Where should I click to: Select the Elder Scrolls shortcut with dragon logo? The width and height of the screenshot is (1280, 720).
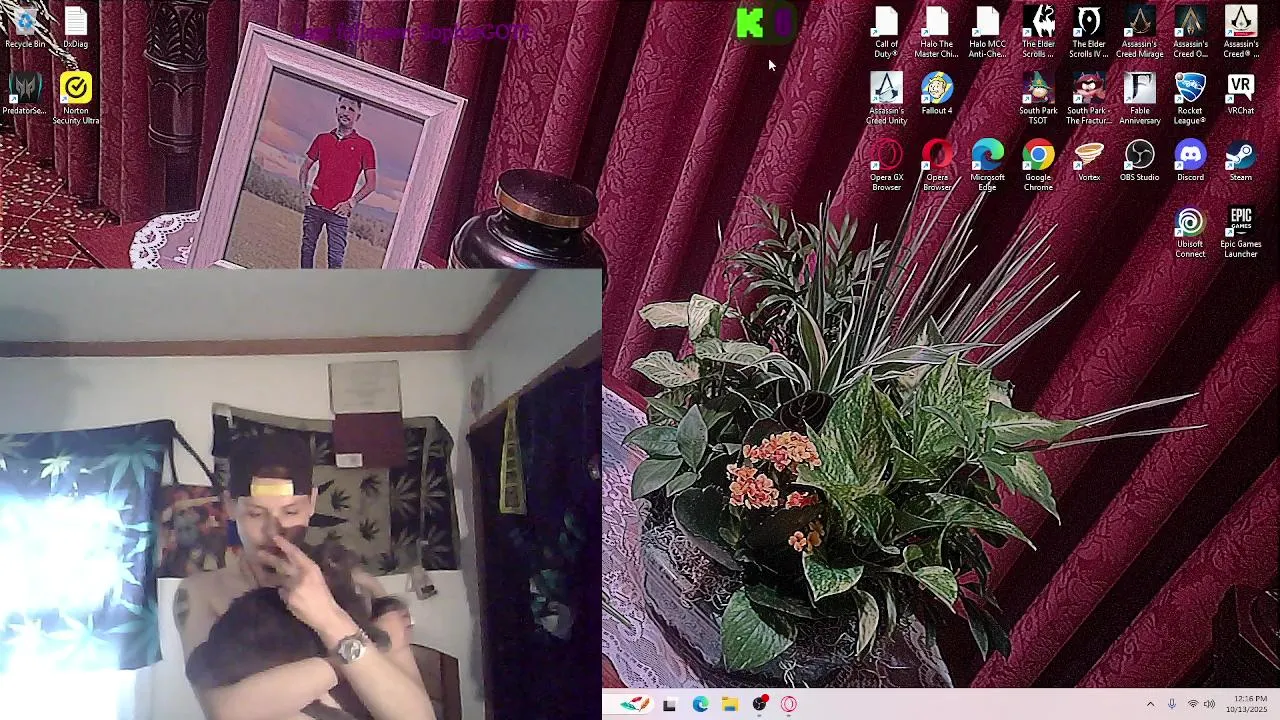tap(1038, 33)
